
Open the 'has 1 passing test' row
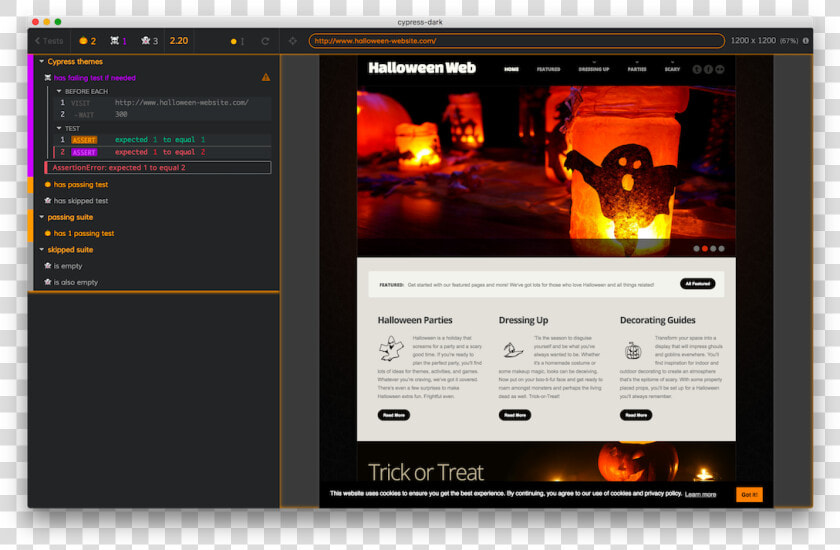click(84, 233)
